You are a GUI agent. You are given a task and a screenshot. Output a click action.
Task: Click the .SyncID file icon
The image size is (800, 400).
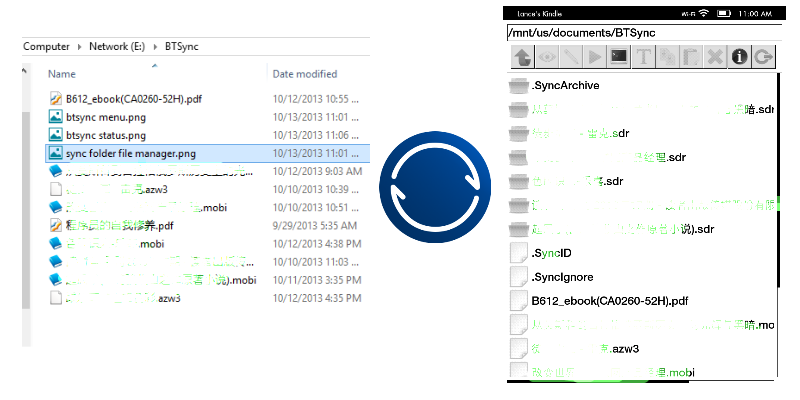pos(519,253)
